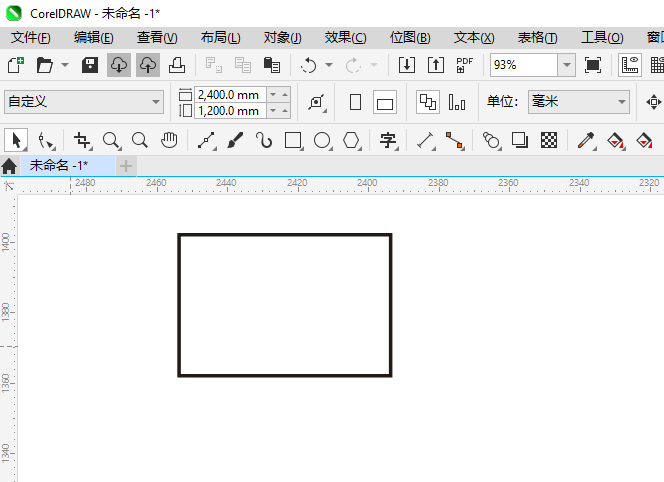Apply layout to all pages
The image size is (664, 482).
tap(428, 102)
